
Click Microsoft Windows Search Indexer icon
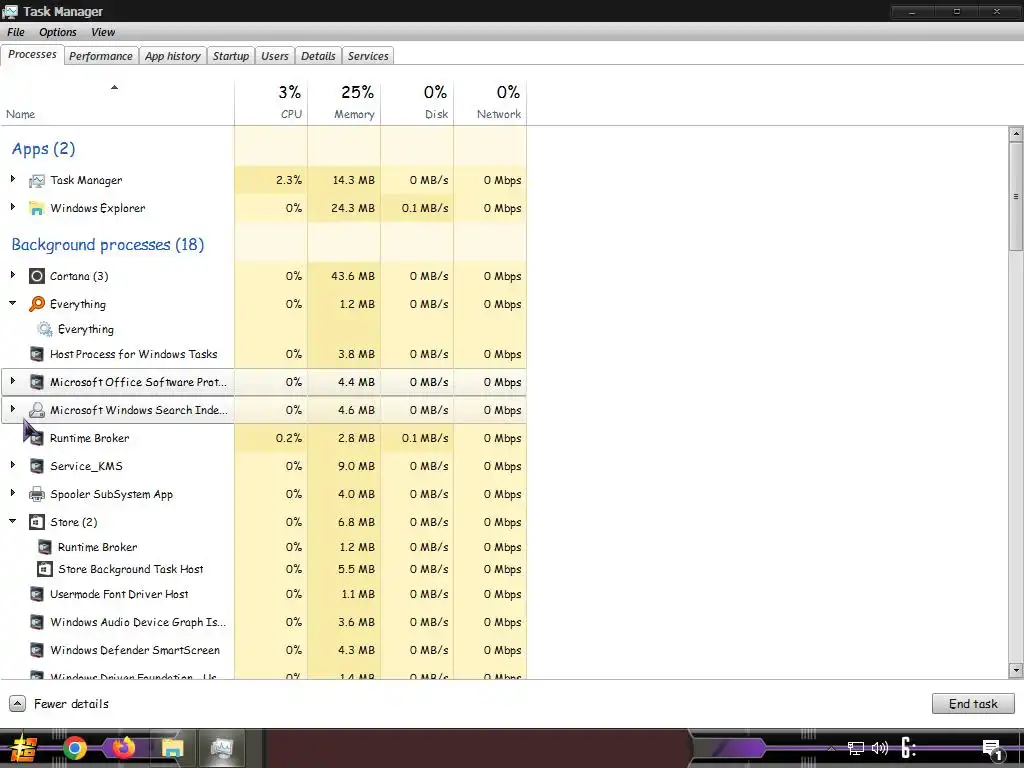coord(37,410)
